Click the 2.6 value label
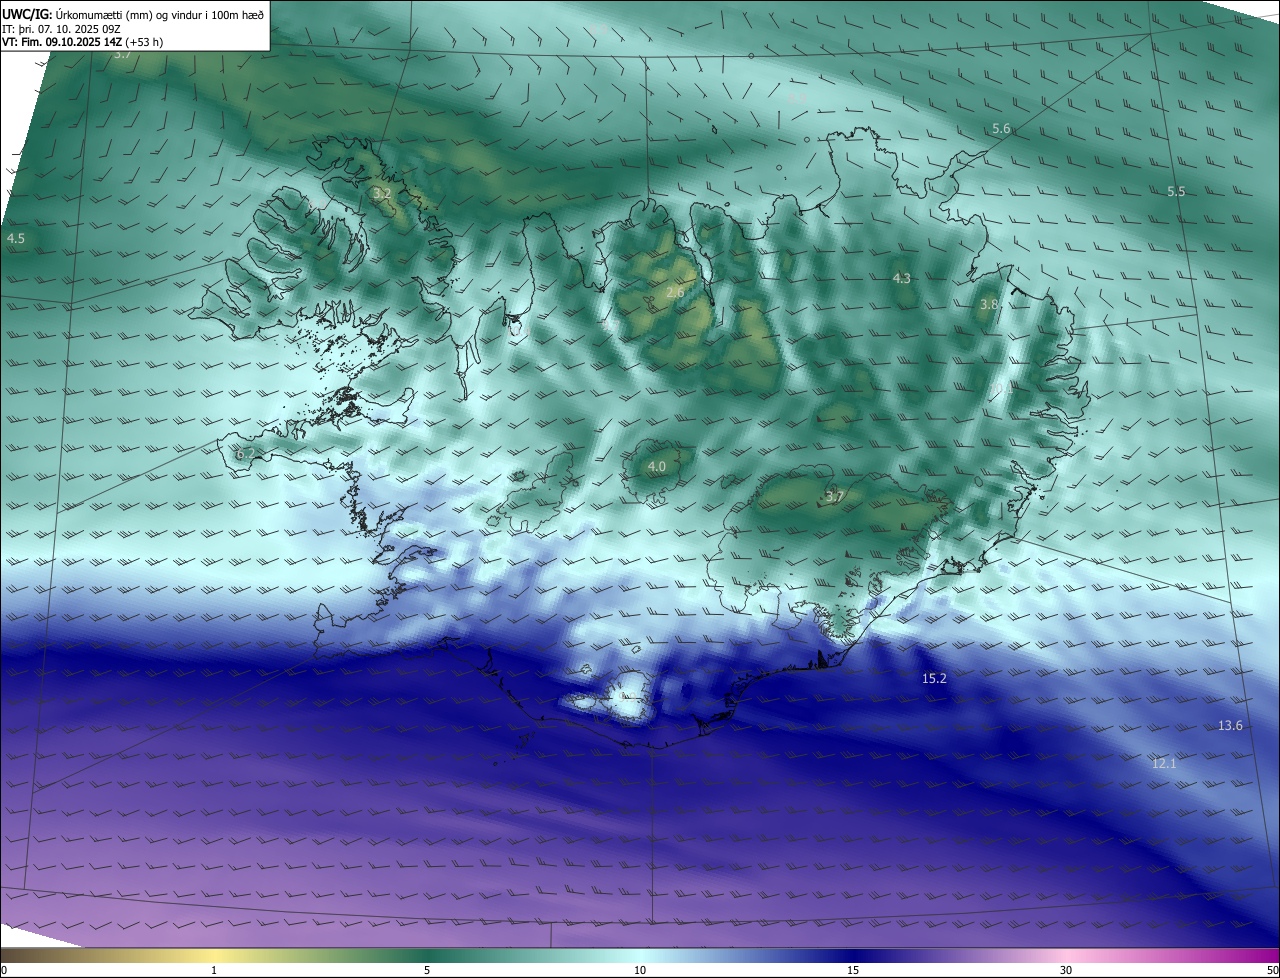1280x978 pixels. coord(675,292)
